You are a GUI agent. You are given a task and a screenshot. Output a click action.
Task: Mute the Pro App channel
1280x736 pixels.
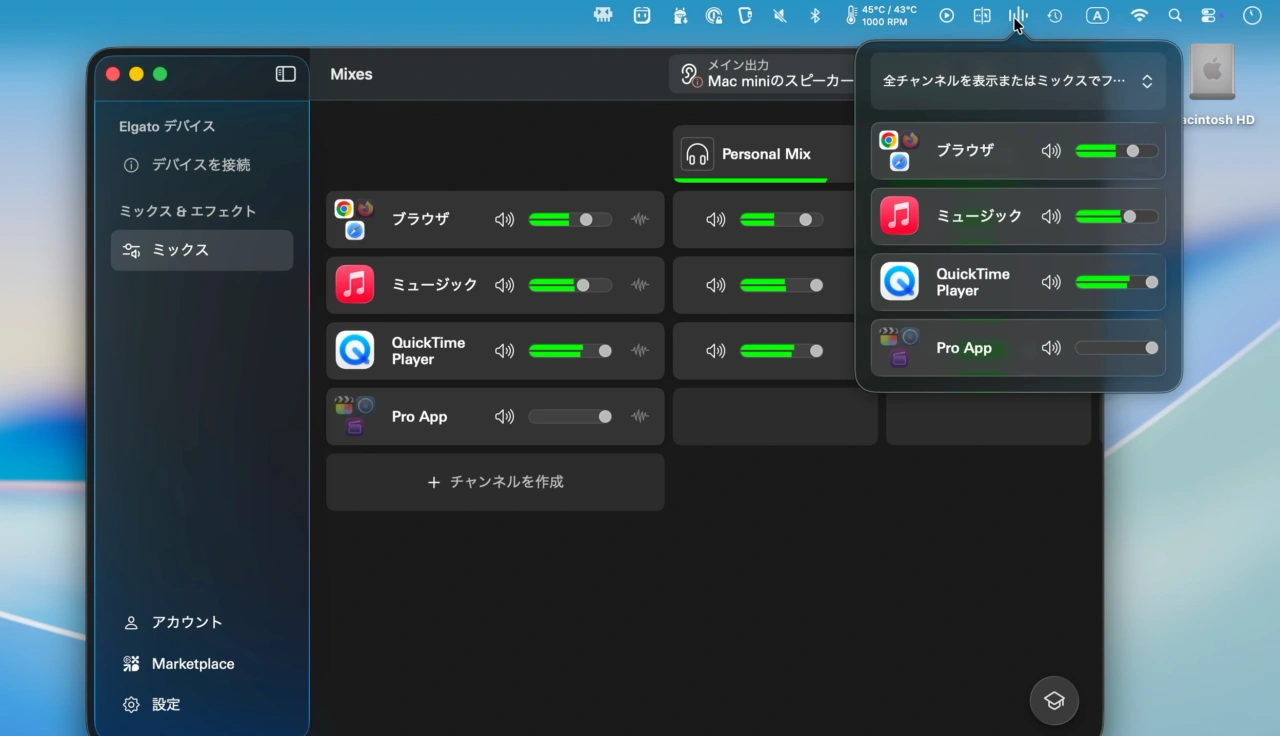click(x=504, y=416)
